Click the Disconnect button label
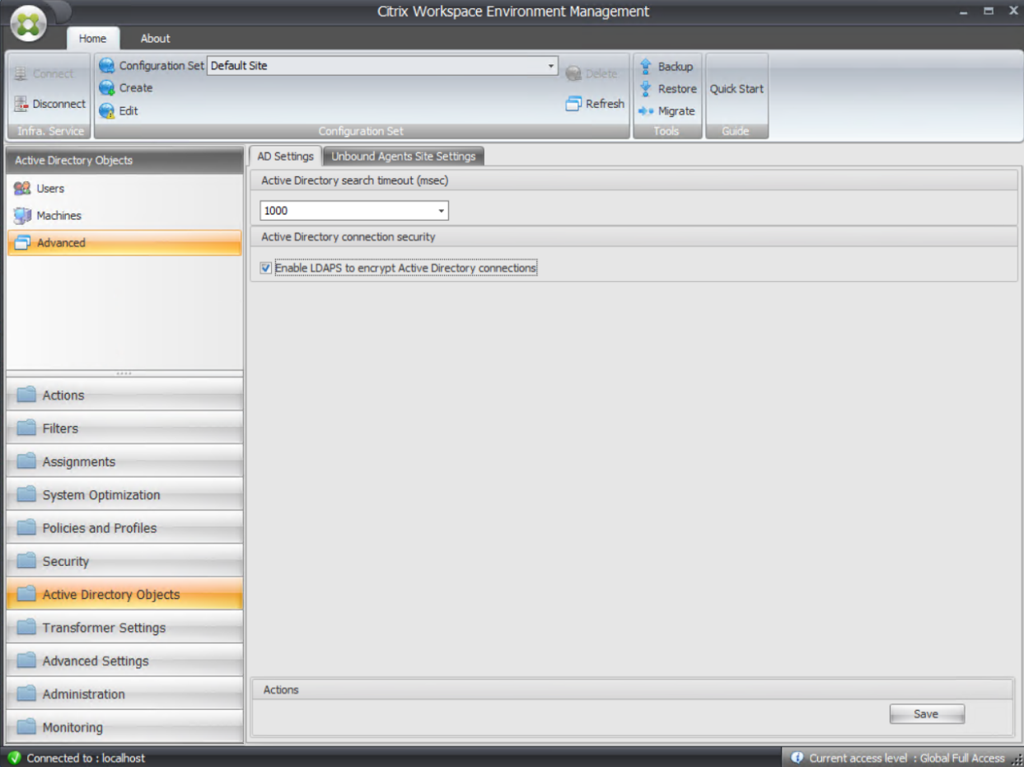This screenshot has height=767, width=1024. 59,103
